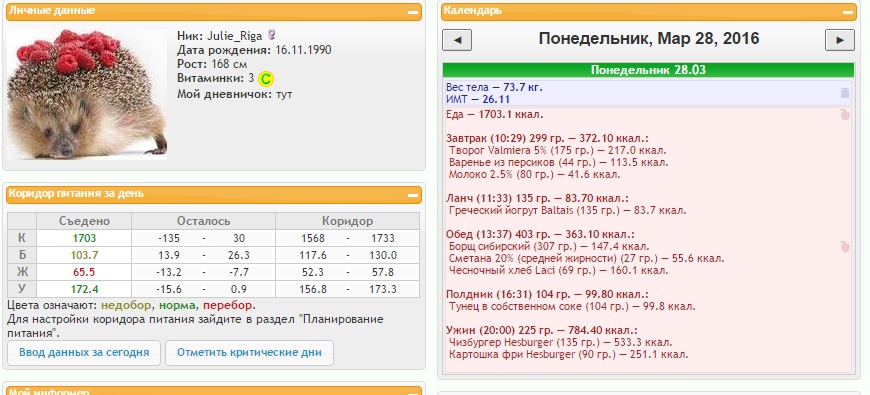
Task: Click the Картошка фри Hesburger entry
Action: 569,355
